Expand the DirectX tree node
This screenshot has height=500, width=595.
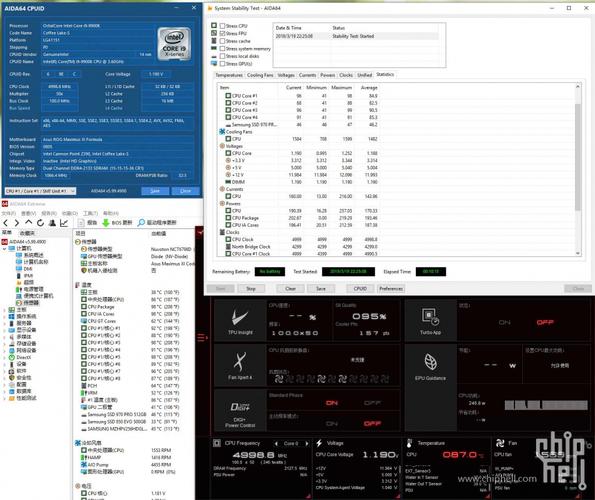[x=5, y=358]
